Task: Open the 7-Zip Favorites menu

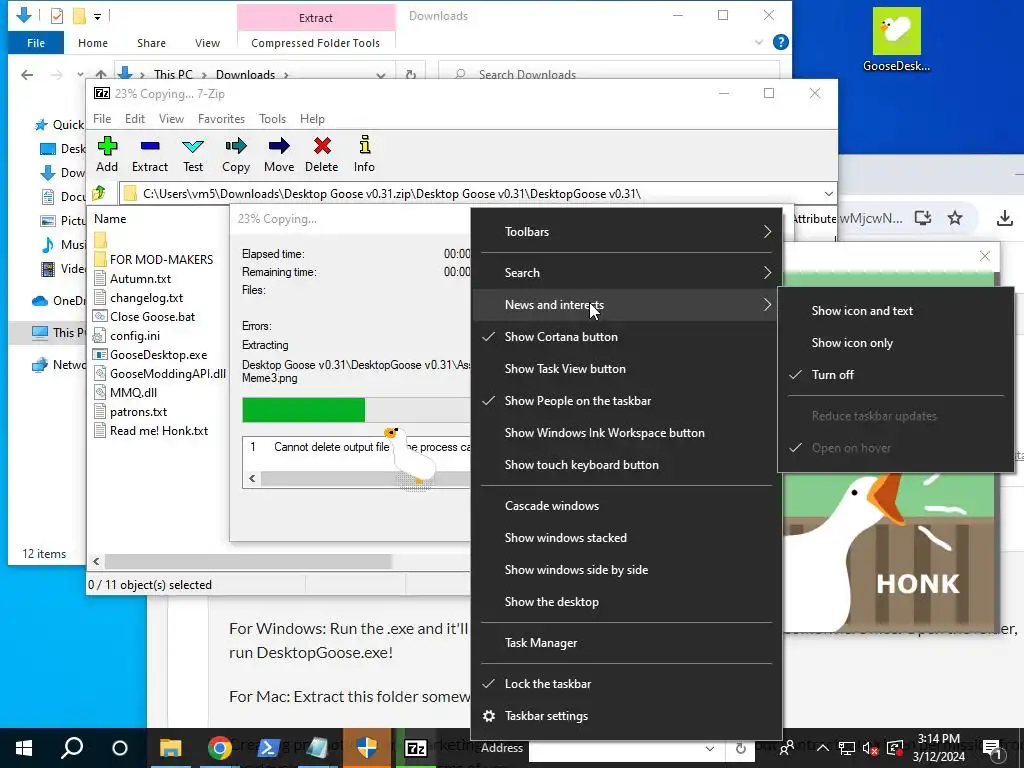Action: (221, 119)
